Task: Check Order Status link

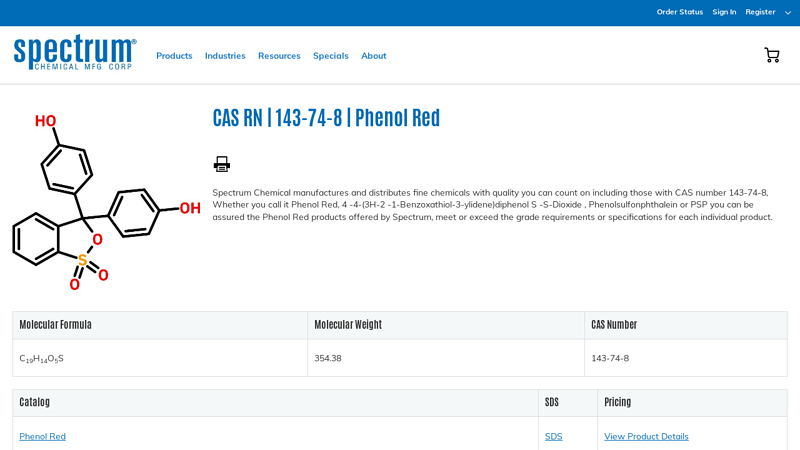Action: click(680, 12)
